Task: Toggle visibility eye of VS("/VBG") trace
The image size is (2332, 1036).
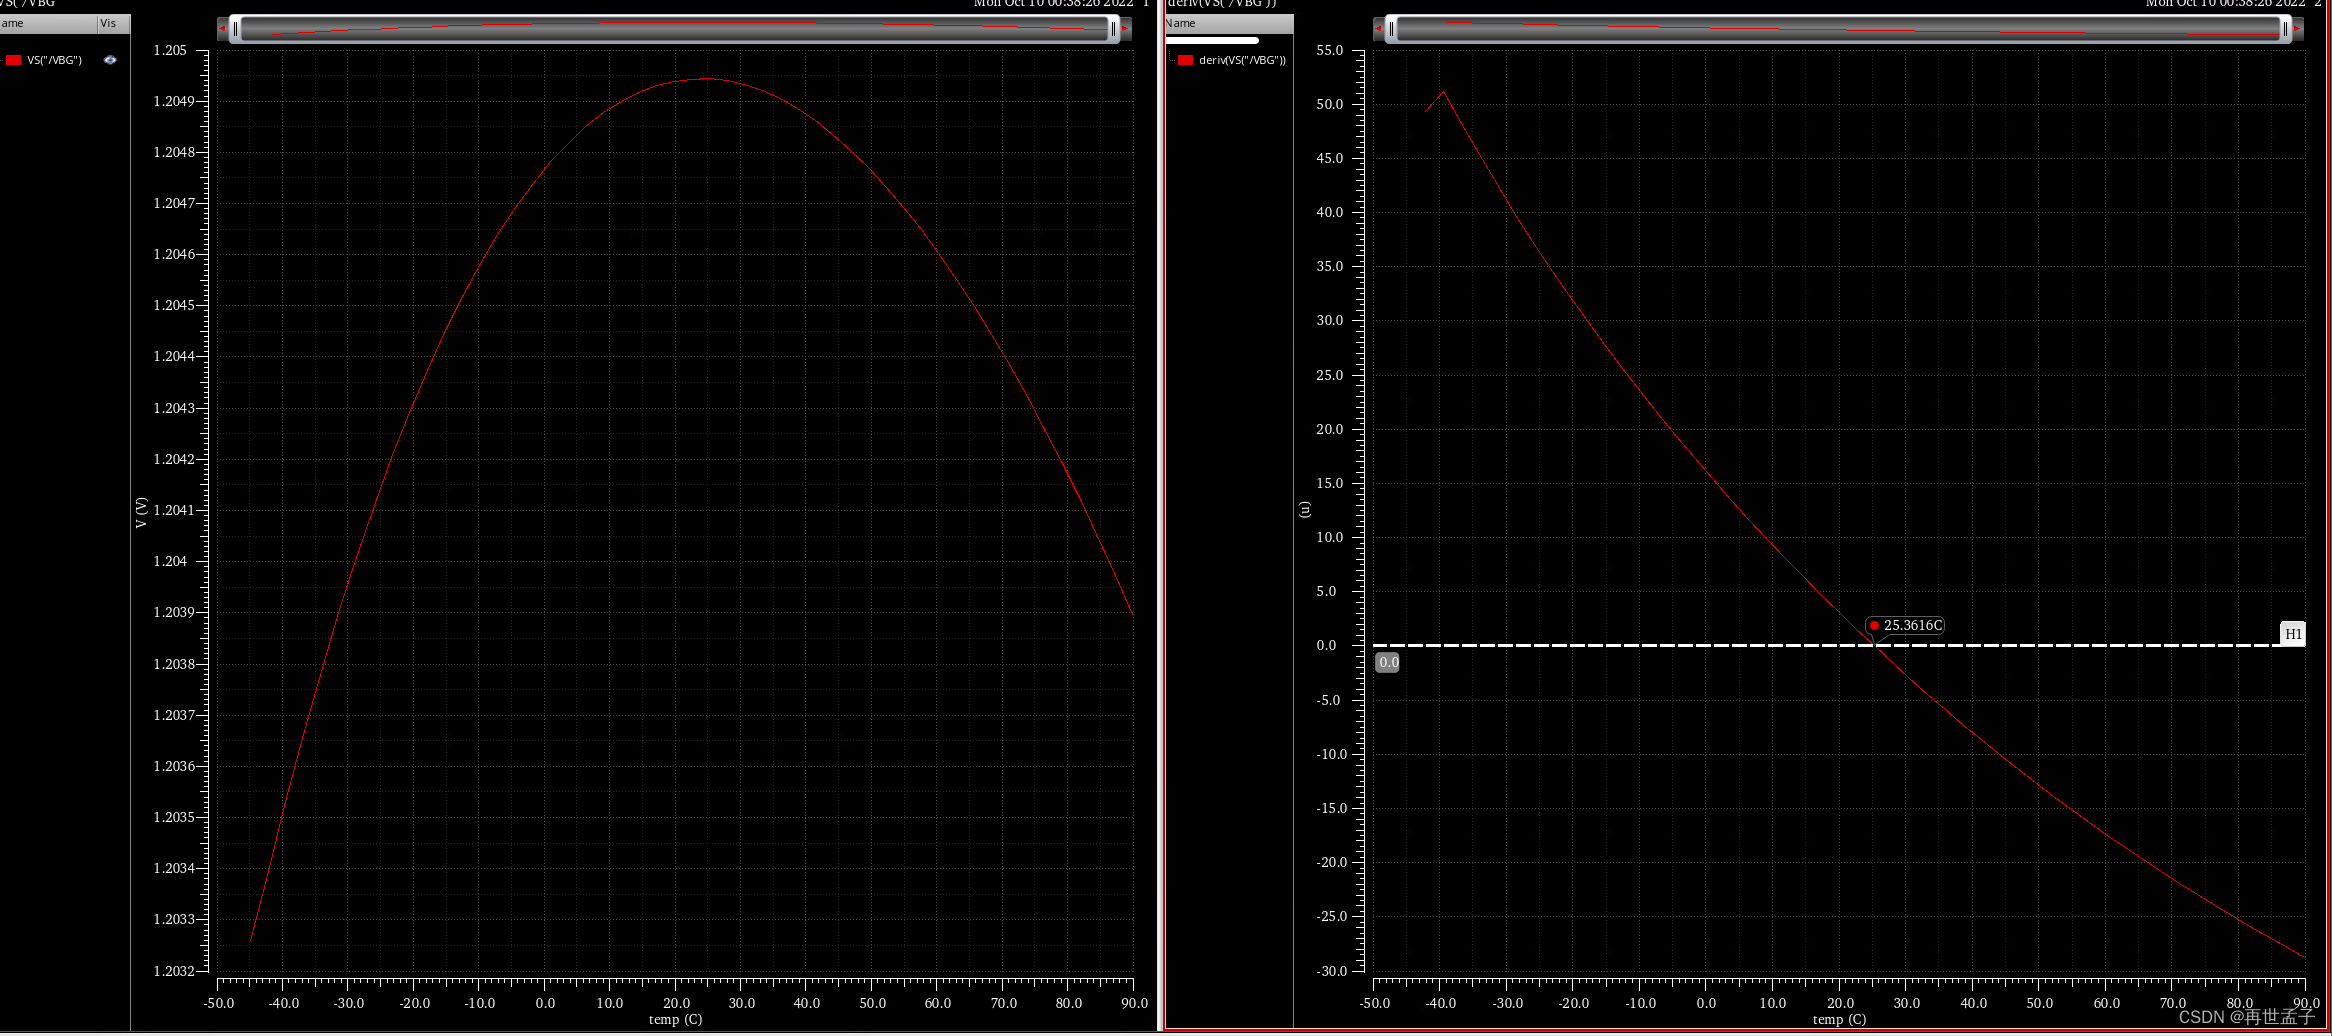Action: tap(110, 60)
